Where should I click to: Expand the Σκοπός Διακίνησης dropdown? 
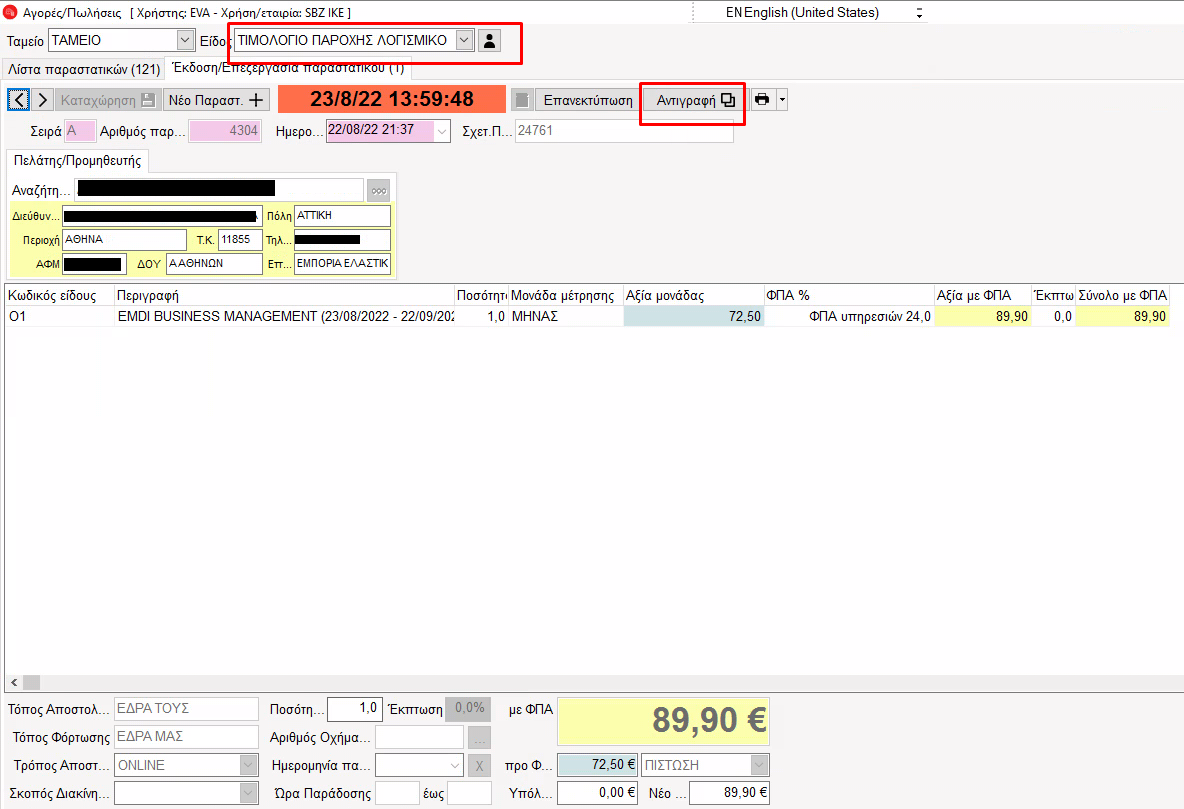click(x=248, y=793)
